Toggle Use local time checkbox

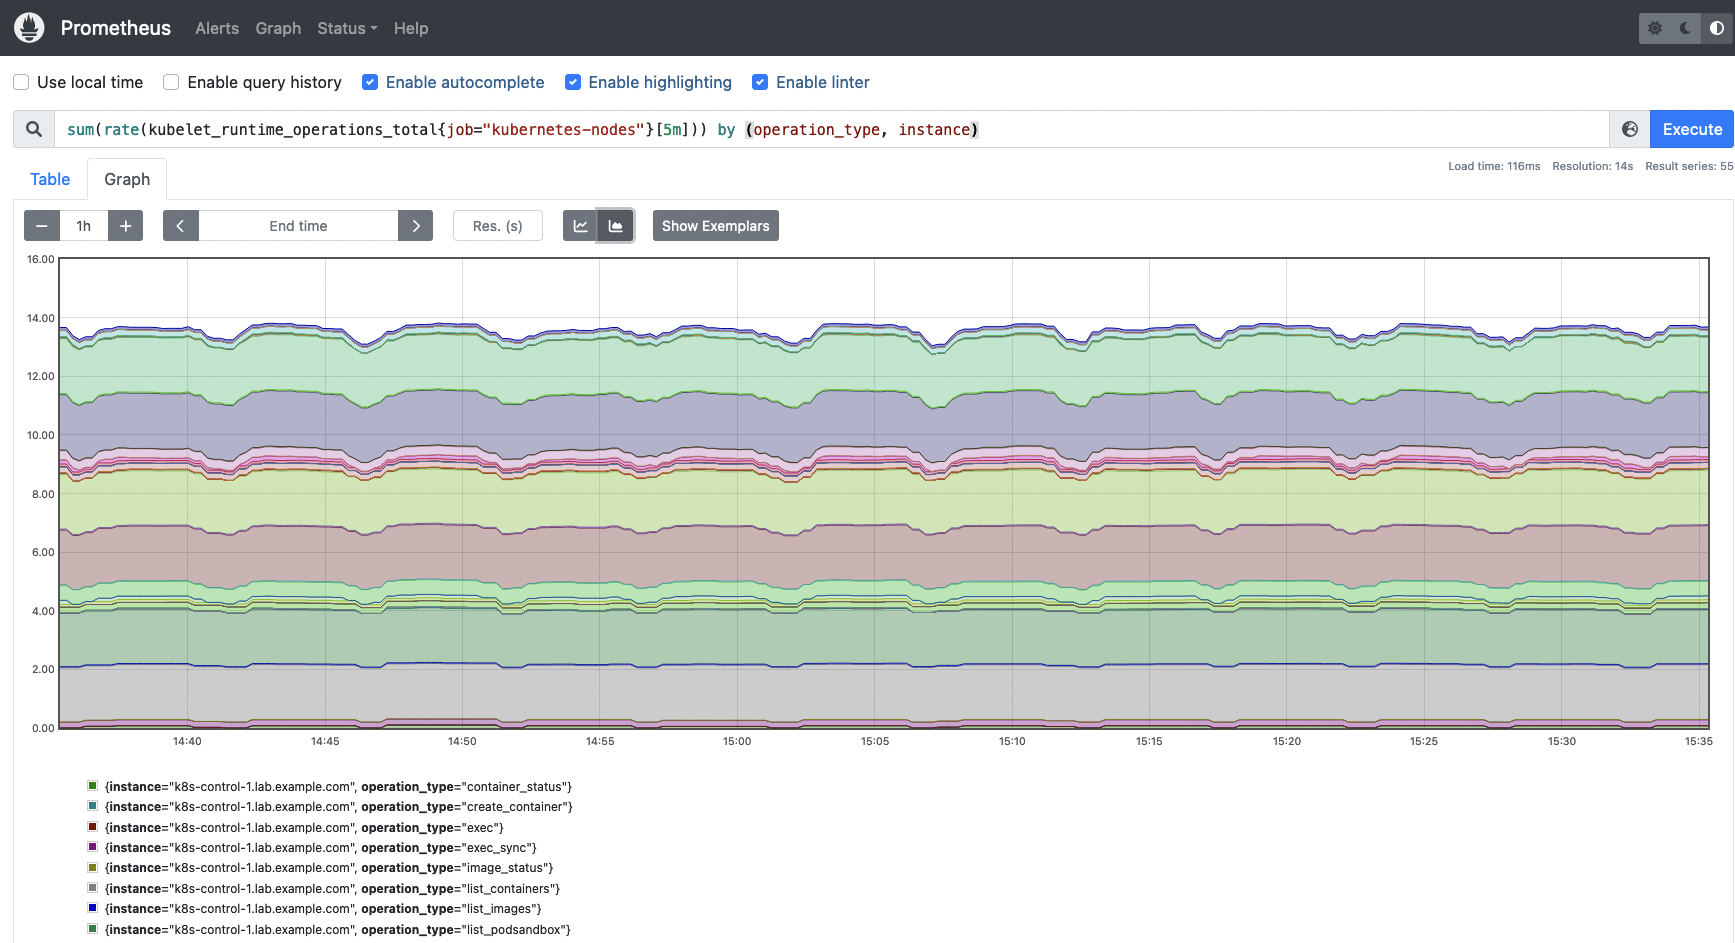pos(21,82)
